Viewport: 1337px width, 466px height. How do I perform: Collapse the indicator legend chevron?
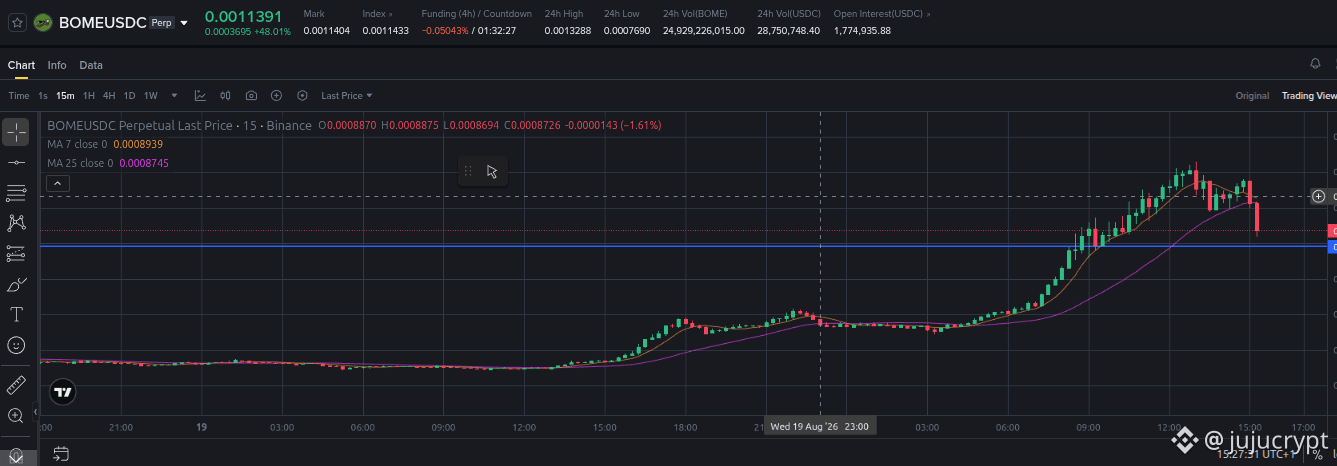point(58,183)
